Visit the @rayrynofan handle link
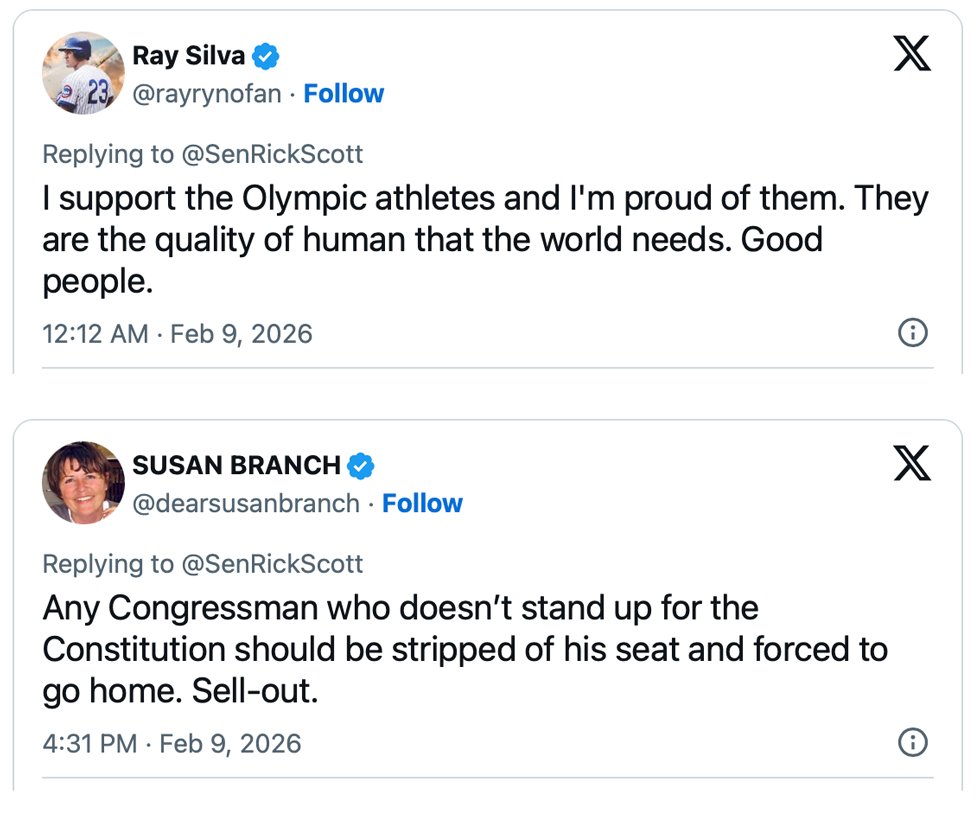Image resolution: width=980 pixels, height=817 pixels. click(207, 94)
